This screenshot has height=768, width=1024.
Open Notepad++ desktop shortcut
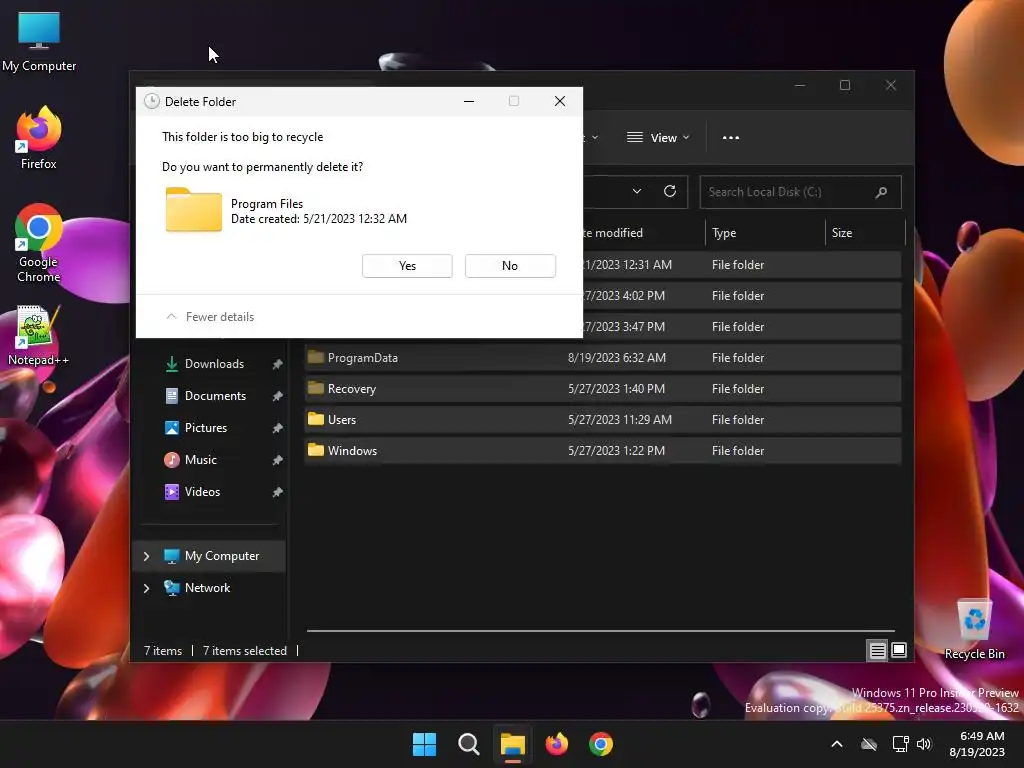click(39, 334)
